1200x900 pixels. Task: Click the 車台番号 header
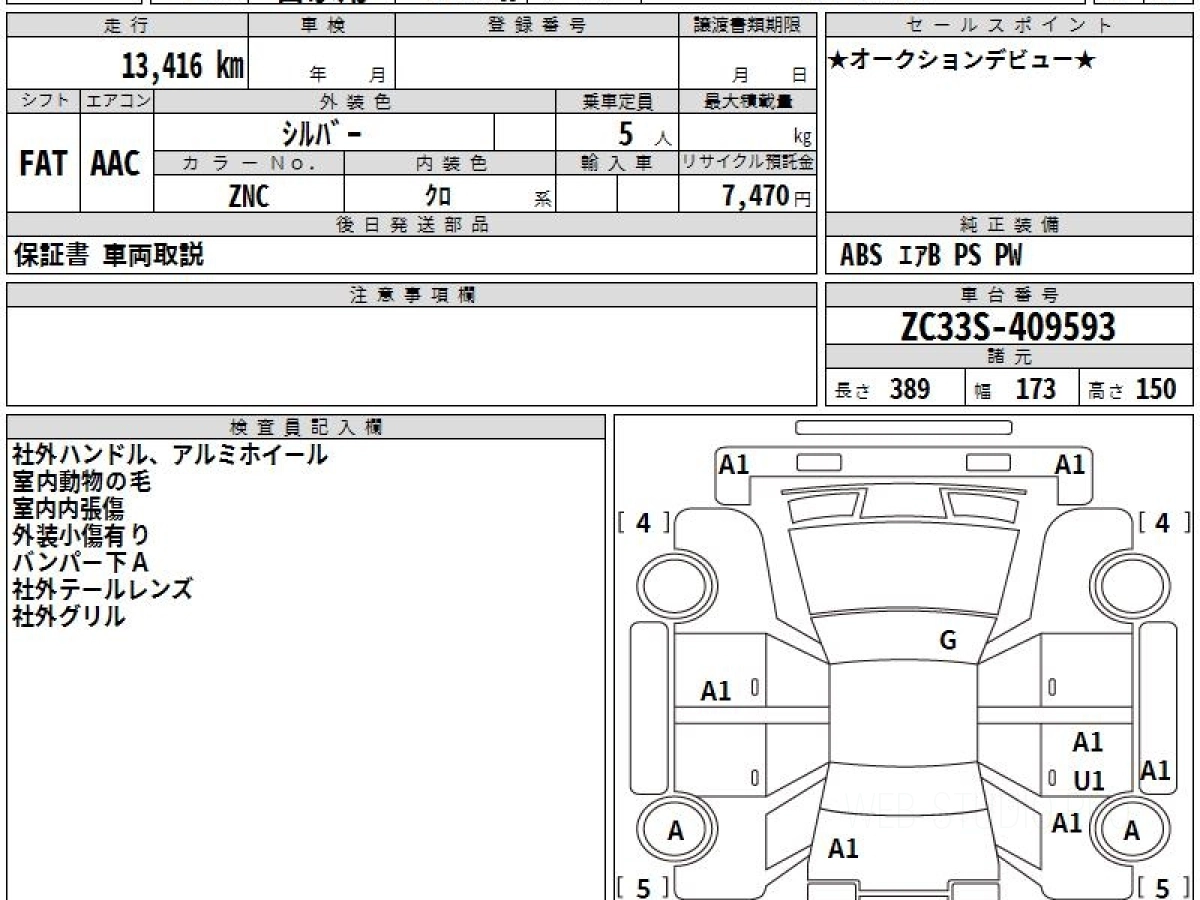[1010, 294]
